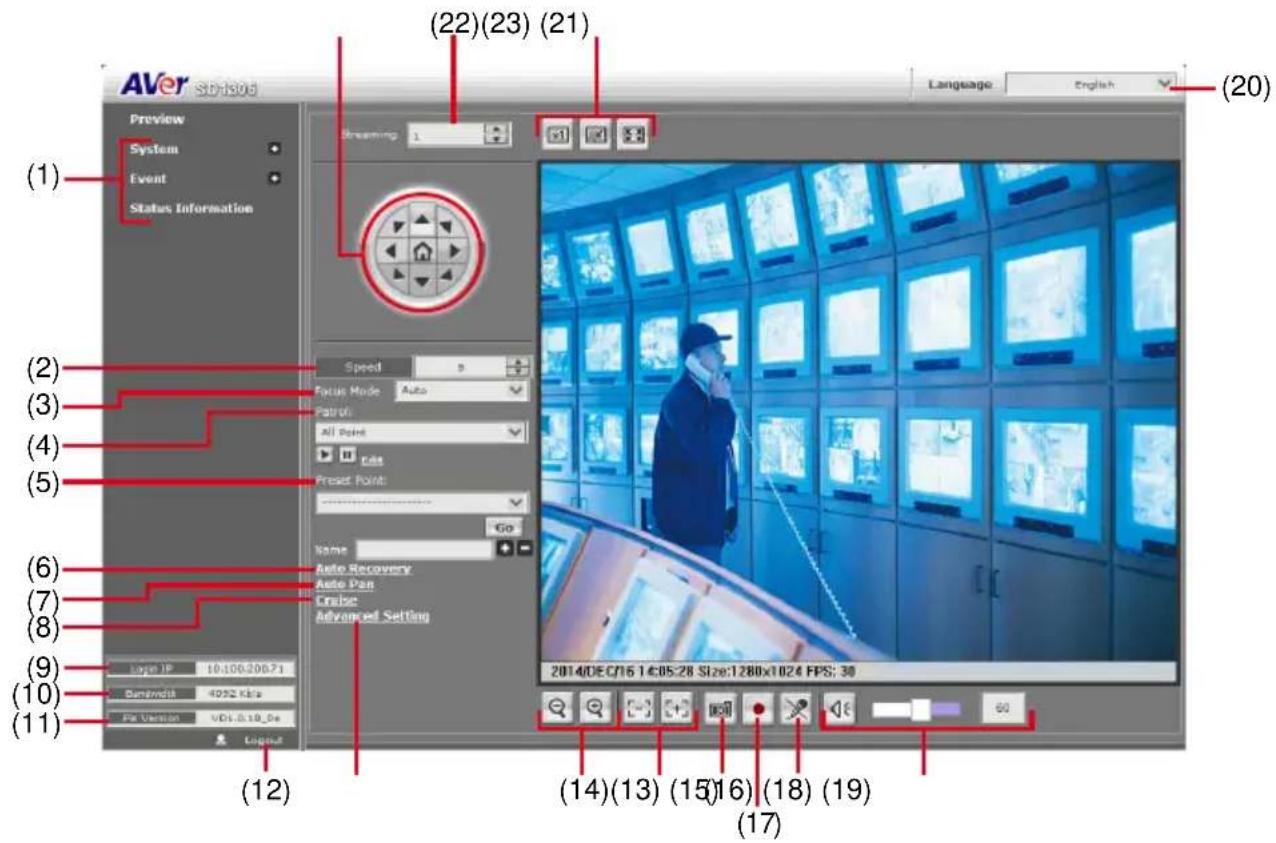Open the Preview menu item
The width and height of the screenshot is (1276, 843).
[158, 119]
